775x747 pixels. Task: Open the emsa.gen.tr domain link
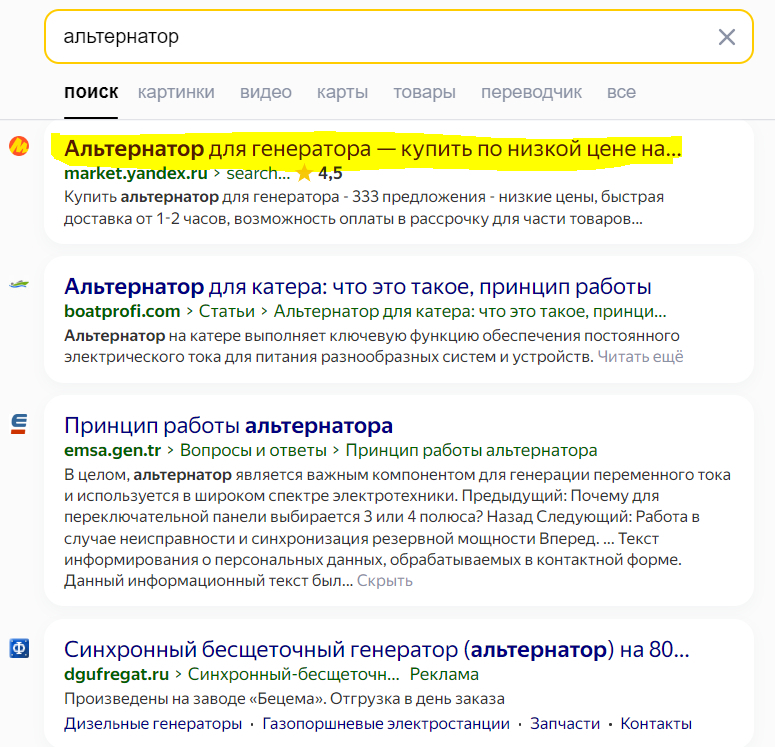(x=113, y=450)
